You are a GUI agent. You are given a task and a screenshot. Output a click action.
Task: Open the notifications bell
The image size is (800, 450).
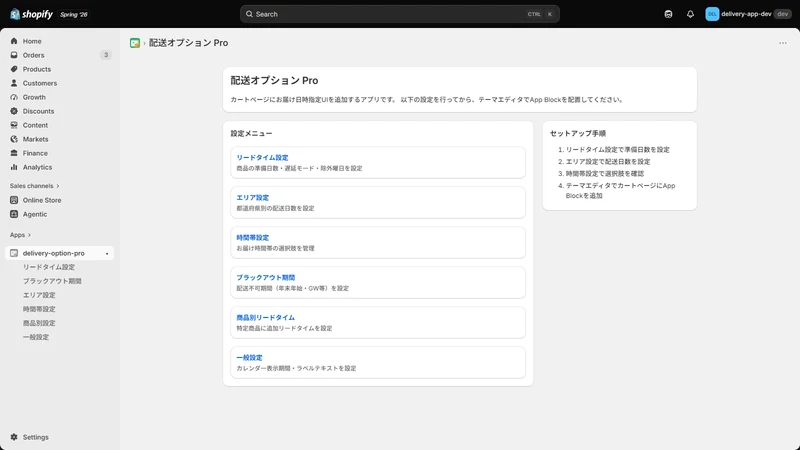point(690,14)
